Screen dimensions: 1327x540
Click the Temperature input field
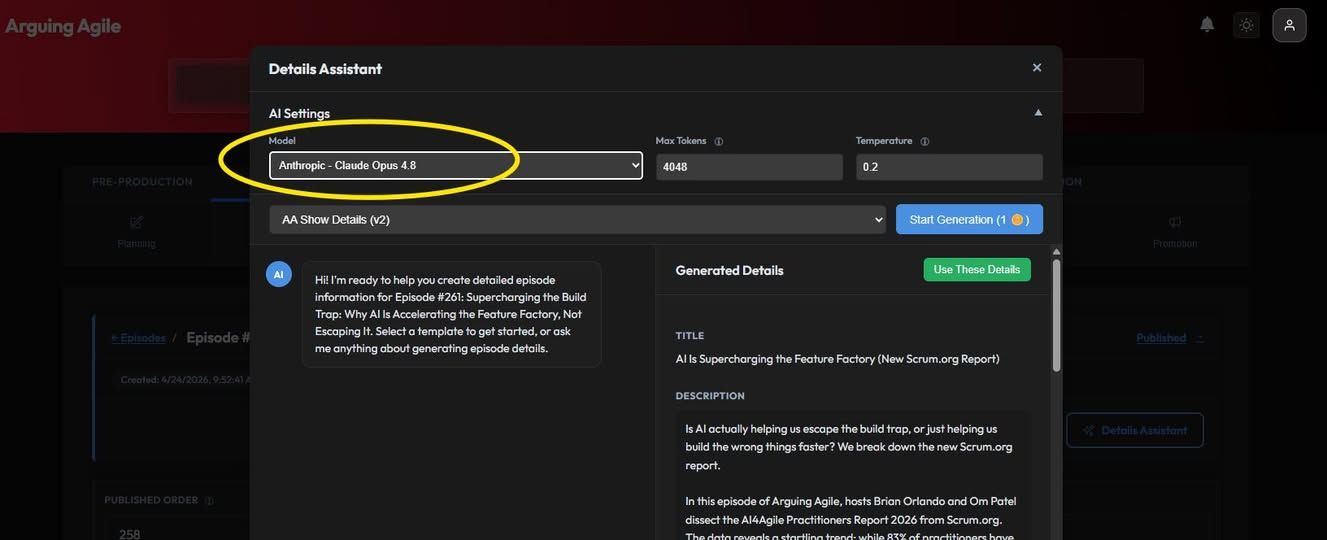click(x=949, y=167)
